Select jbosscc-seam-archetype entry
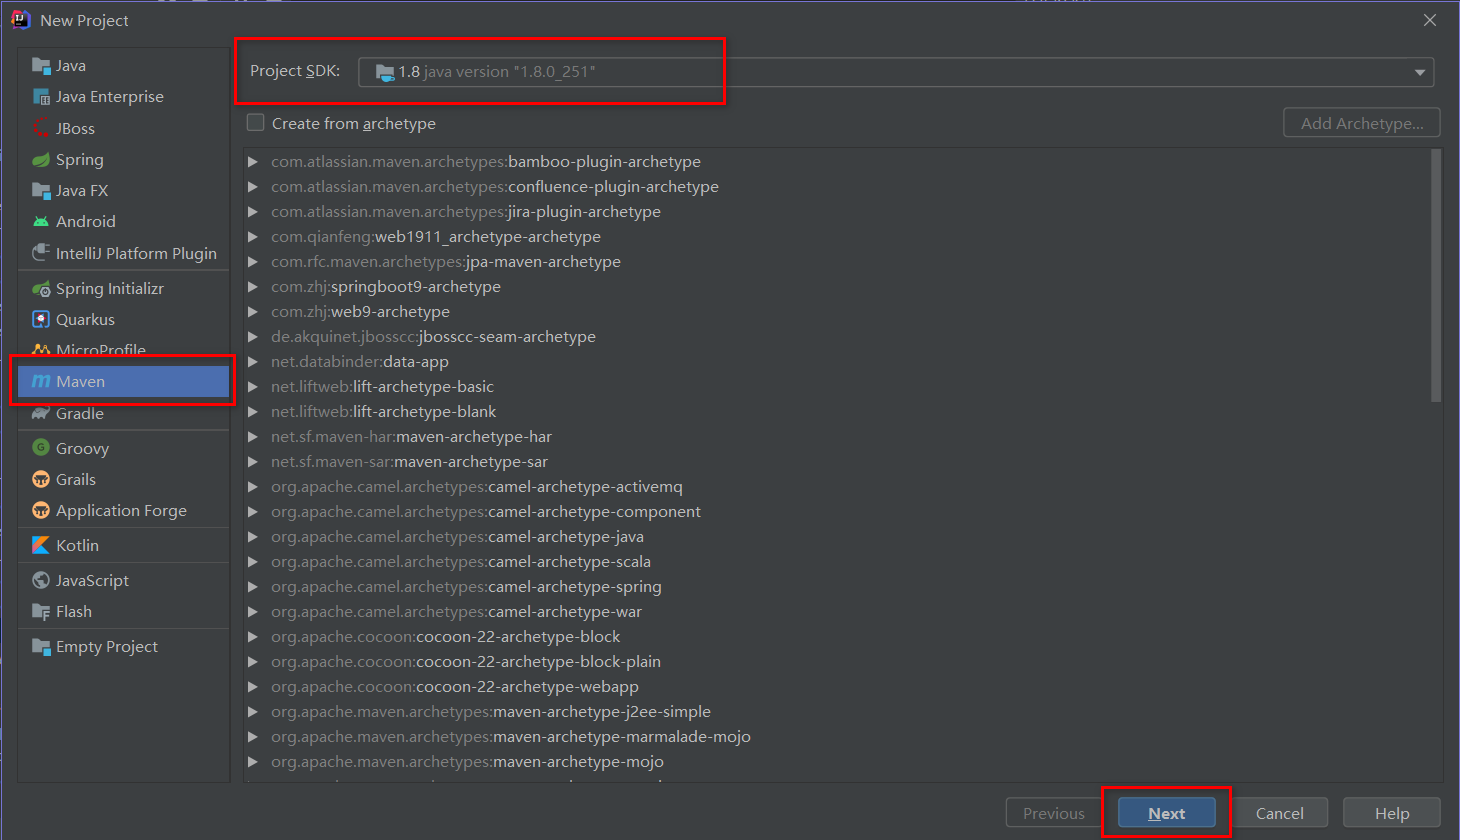This screenshot has height=840, width=1460. pos(433,337)
